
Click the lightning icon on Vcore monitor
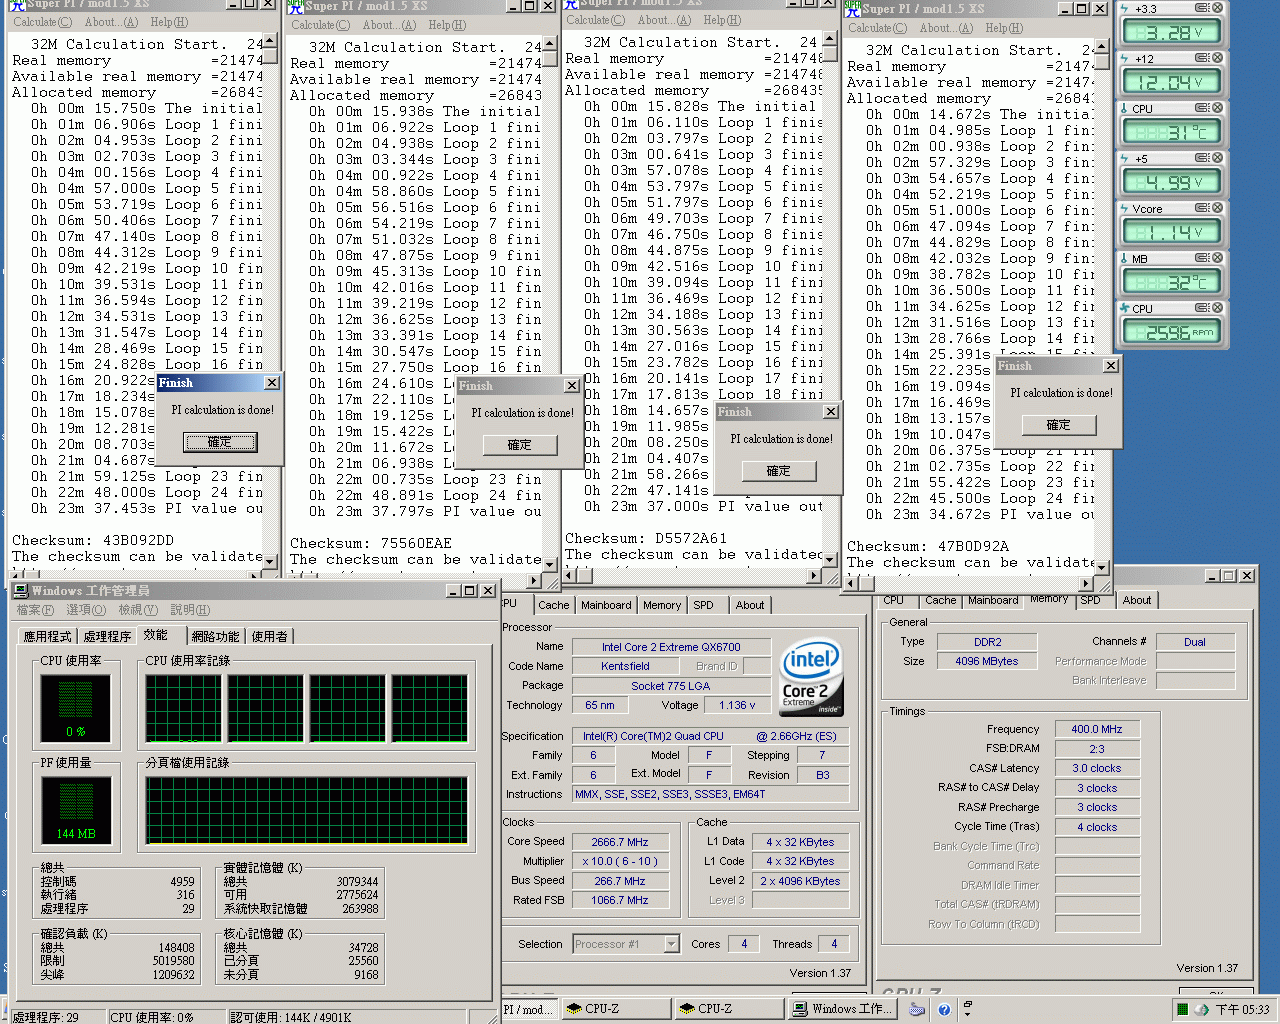click(x=1125, y=209)
